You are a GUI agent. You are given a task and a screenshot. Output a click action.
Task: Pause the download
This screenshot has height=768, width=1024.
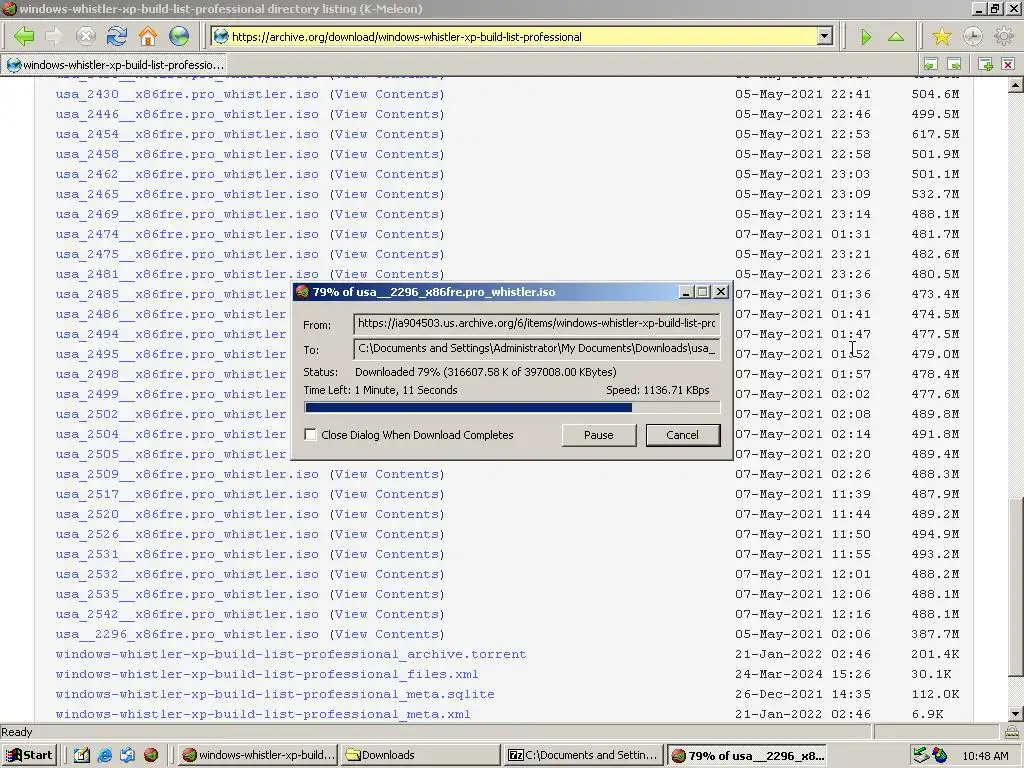tap(599, 435)
